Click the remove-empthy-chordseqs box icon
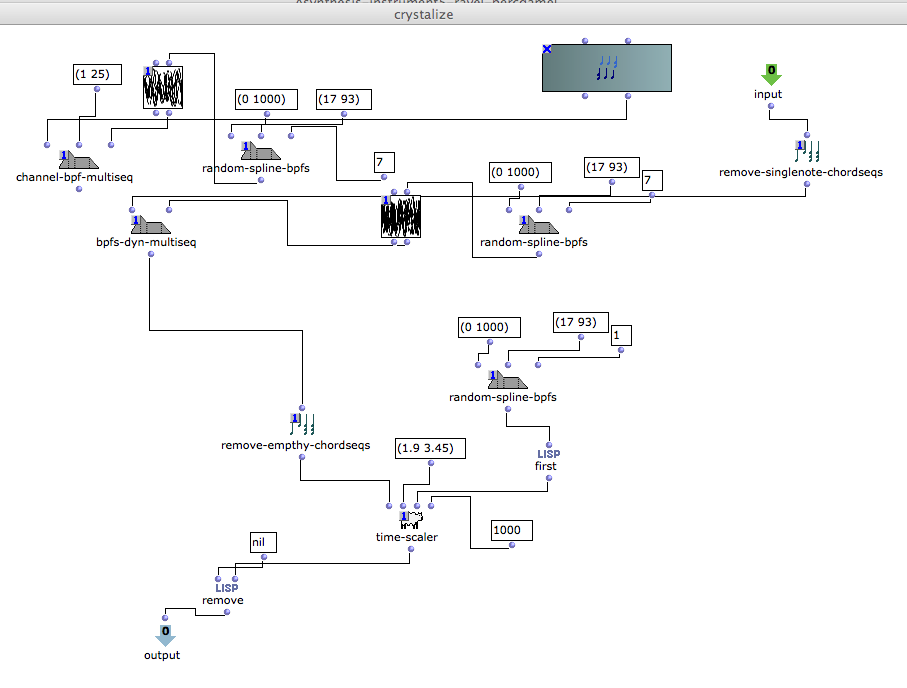Image resolution: width=907 pixels, height=688 pixels. [301, 424]
